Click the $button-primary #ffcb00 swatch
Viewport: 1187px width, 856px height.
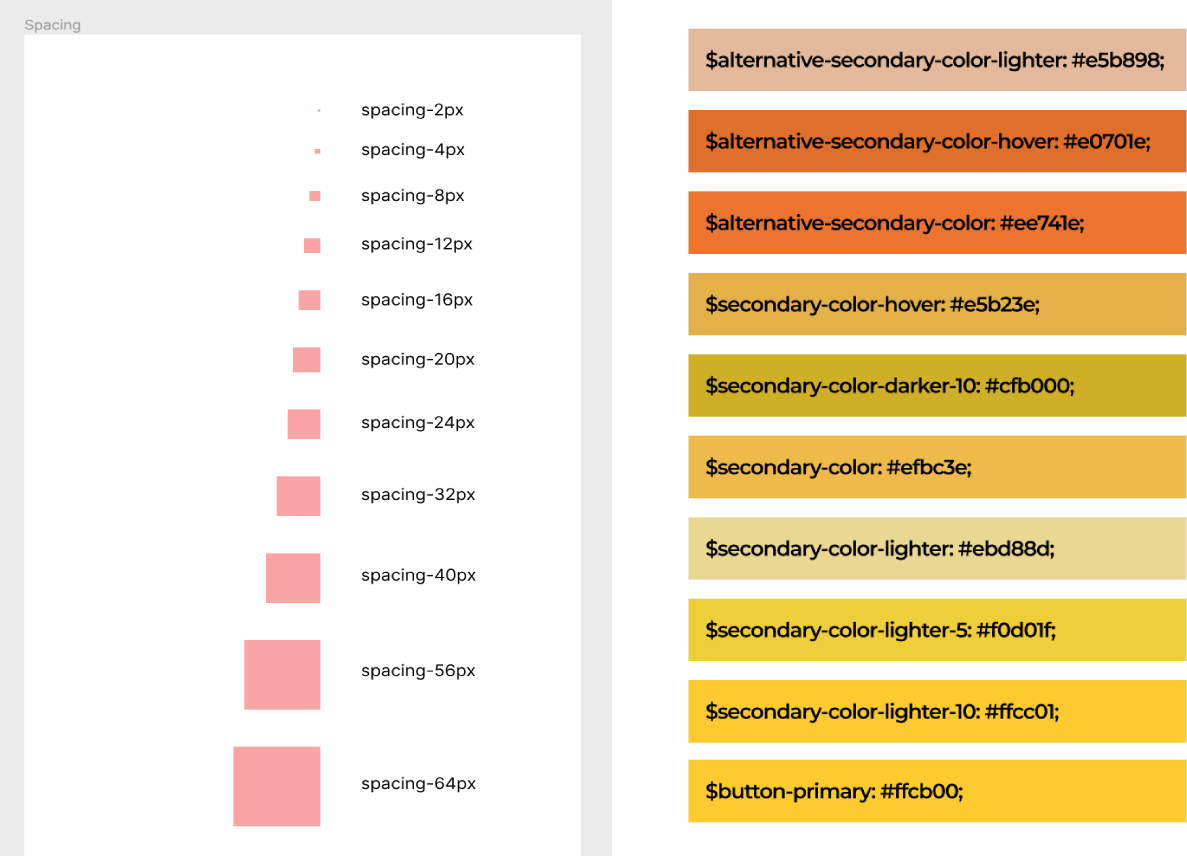point(937,792)
